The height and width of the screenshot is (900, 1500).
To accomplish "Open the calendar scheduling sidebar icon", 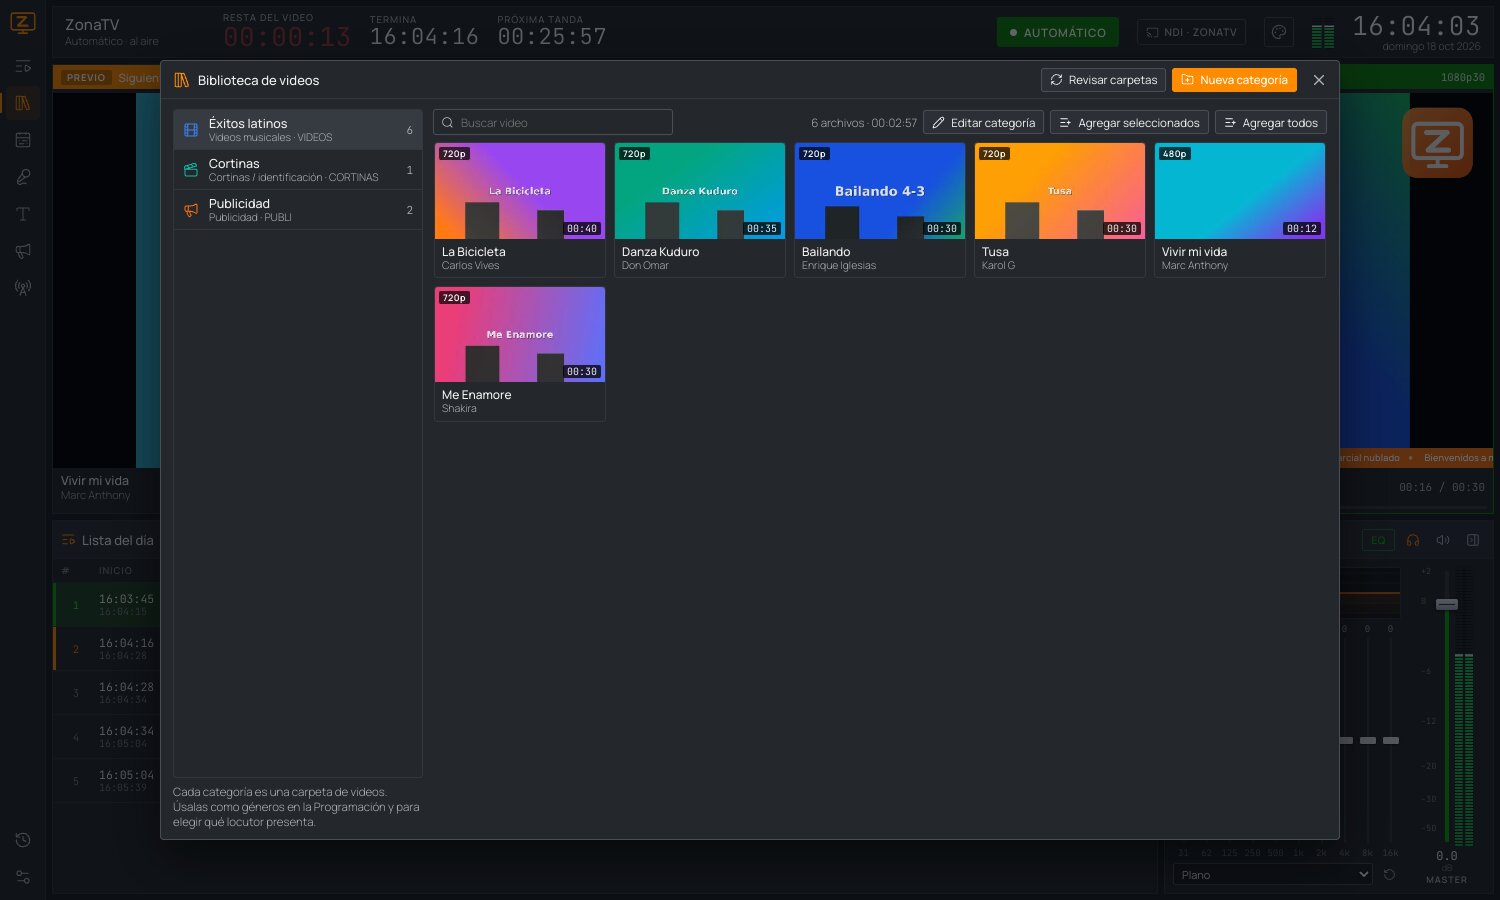I will tap(22, 140).
